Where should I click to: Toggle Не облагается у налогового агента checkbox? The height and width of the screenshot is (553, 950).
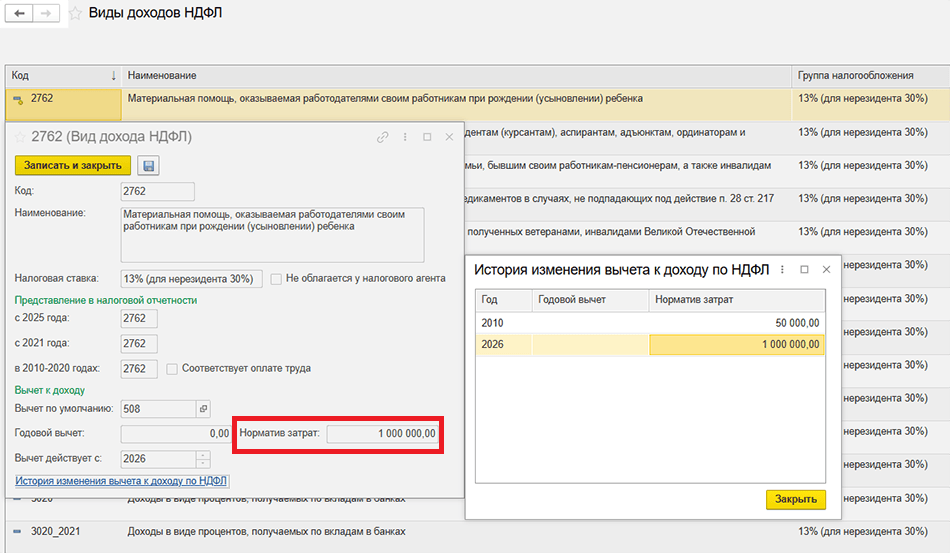click(276, 279)
